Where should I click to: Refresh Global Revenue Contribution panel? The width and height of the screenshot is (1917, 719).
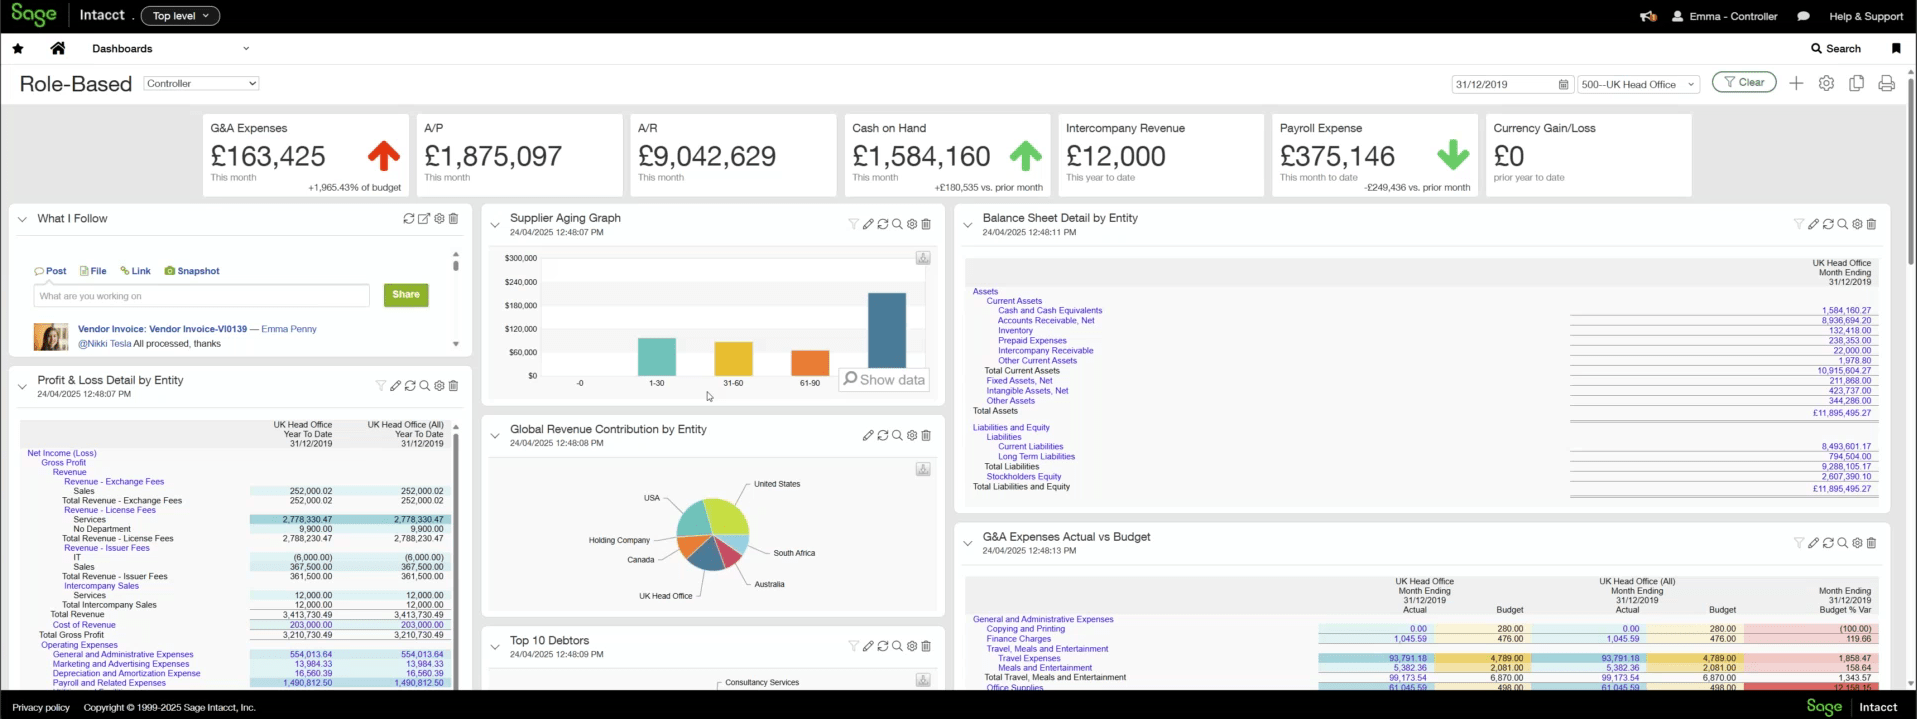(883, 435)
